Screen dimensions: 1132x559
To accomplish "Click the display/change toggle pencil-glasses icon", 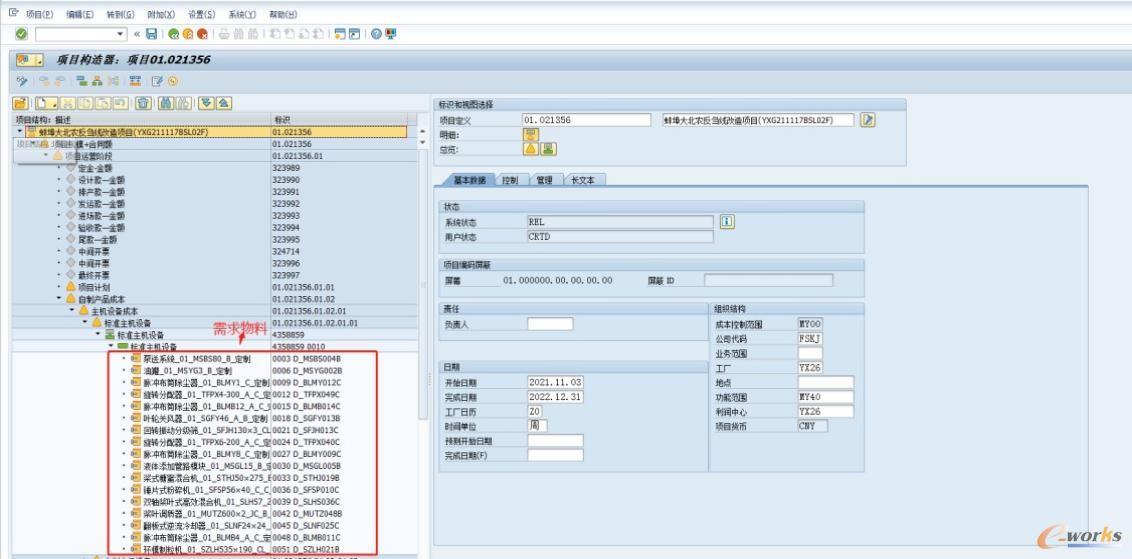I will [x=22, y=81].
